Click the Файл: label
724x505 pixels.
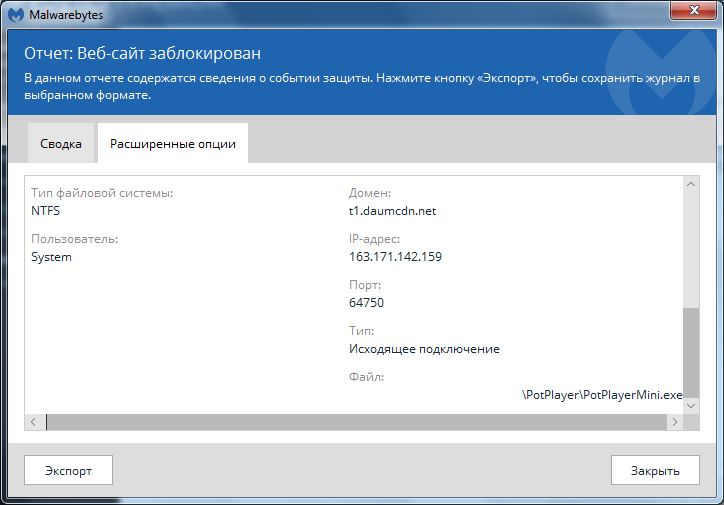click(x=366, y=377)
